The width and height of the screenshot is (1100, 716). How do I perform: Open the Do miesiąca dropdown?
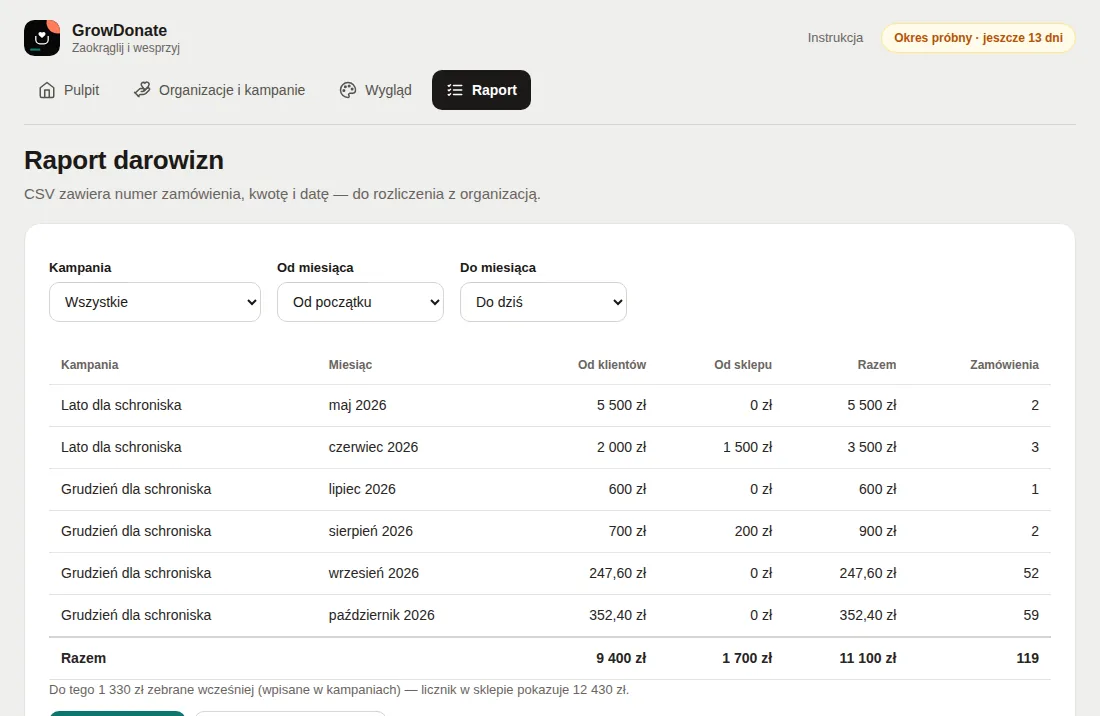(544, 302)
